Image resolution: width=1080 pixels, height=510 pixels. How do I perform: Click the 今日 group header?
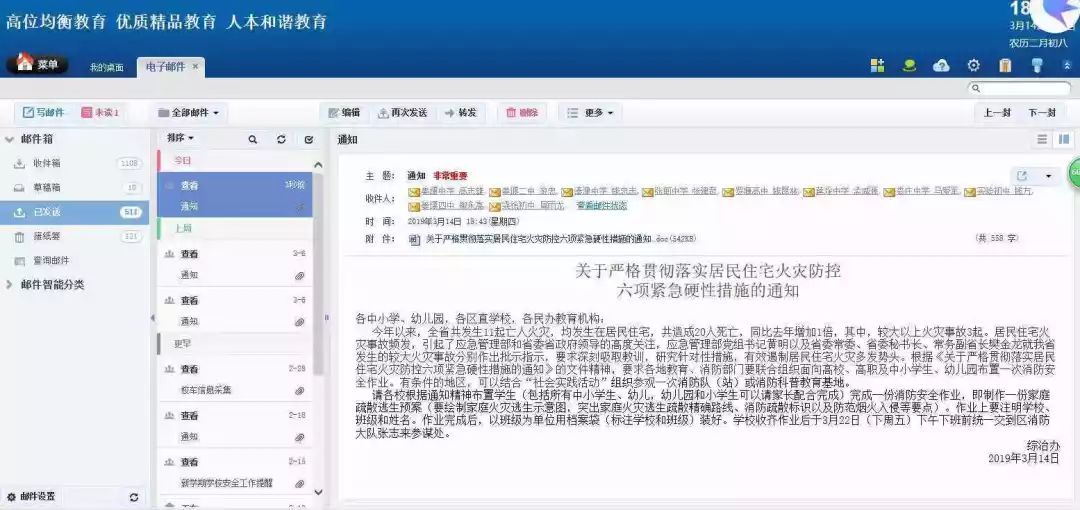coord(235,160)
